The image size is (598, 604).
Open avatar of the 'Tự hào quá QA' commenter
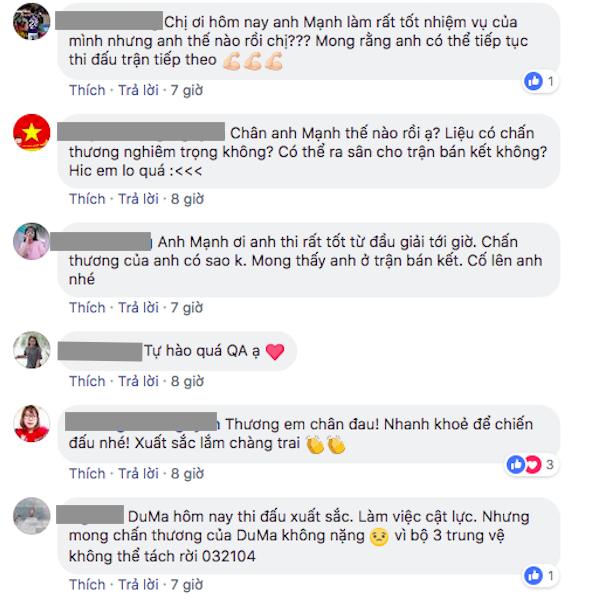32,350
